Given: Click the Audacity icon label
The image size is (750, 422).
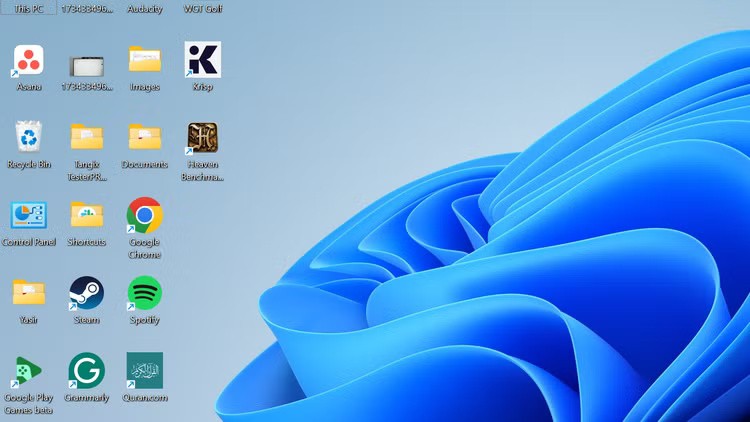Looking at the screenshot, I should click(145, 9).
